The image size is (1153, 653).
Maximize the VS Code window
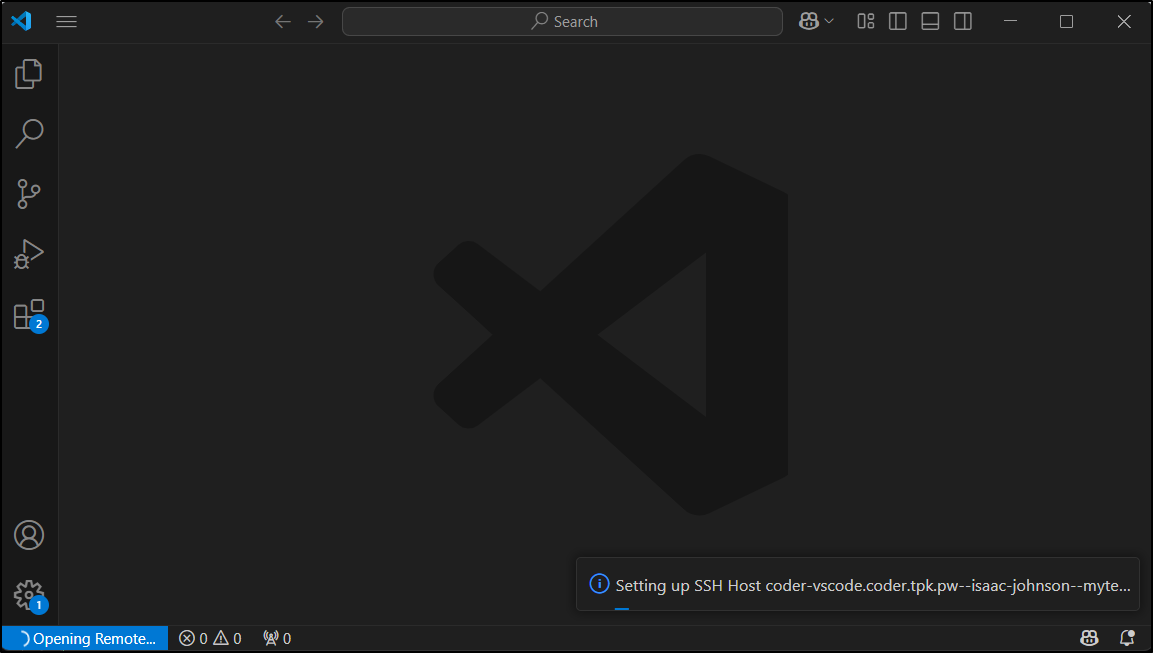[1066, 21]
